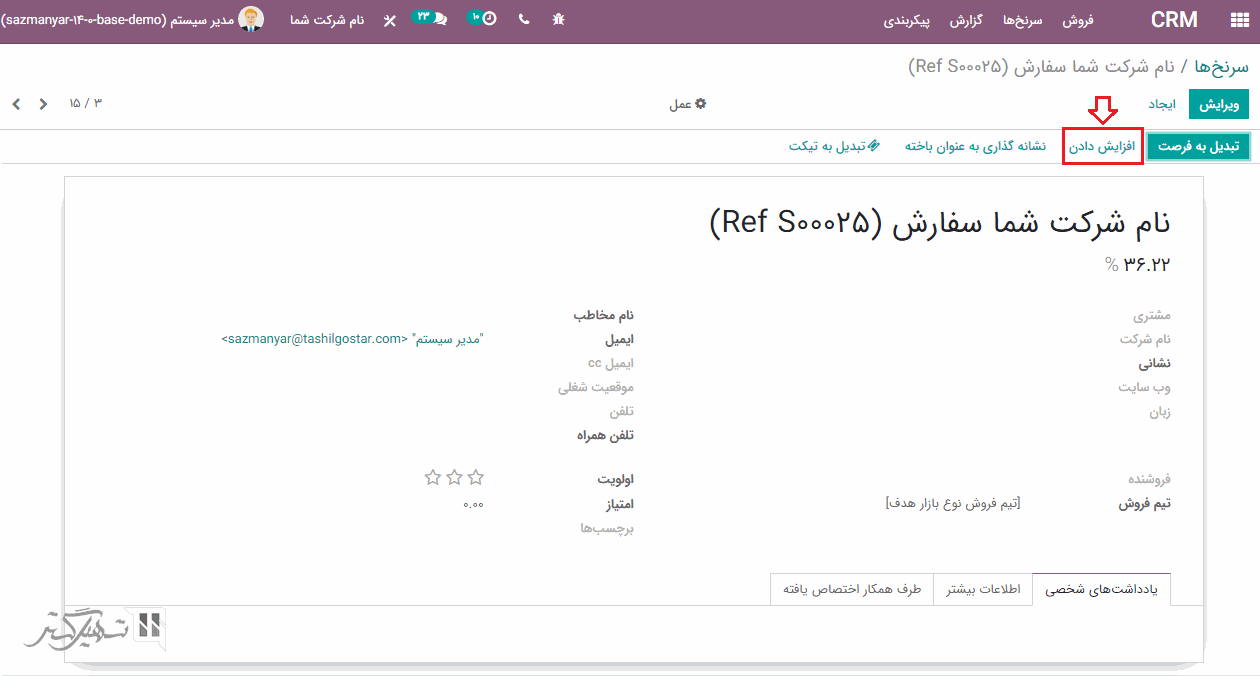The width and height of the screenshot is (1260, 676).
Task: Open chat messages icon with badge 23
Action: [430, 18]
